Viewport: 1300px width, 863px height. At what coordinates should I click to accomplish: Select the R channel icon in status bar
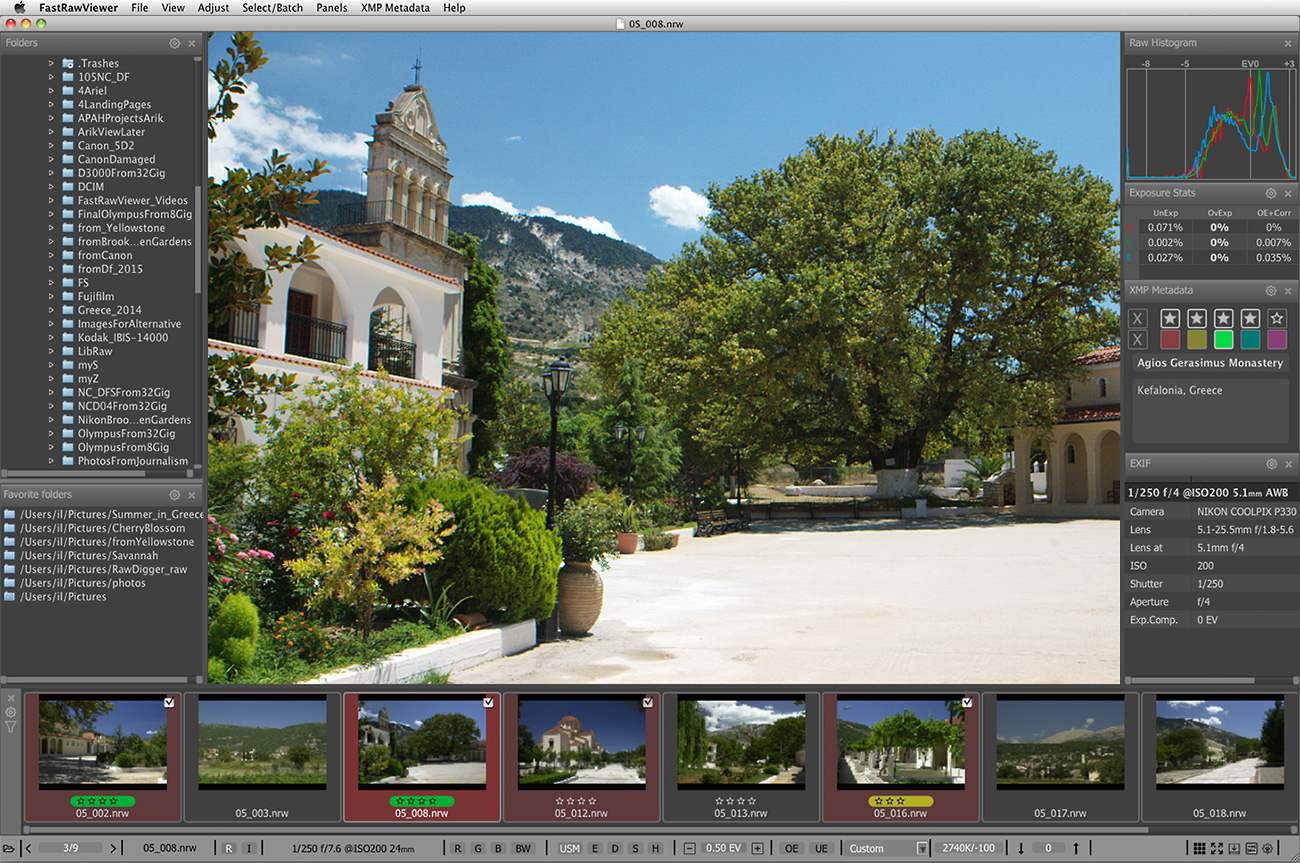click(457, 848)
